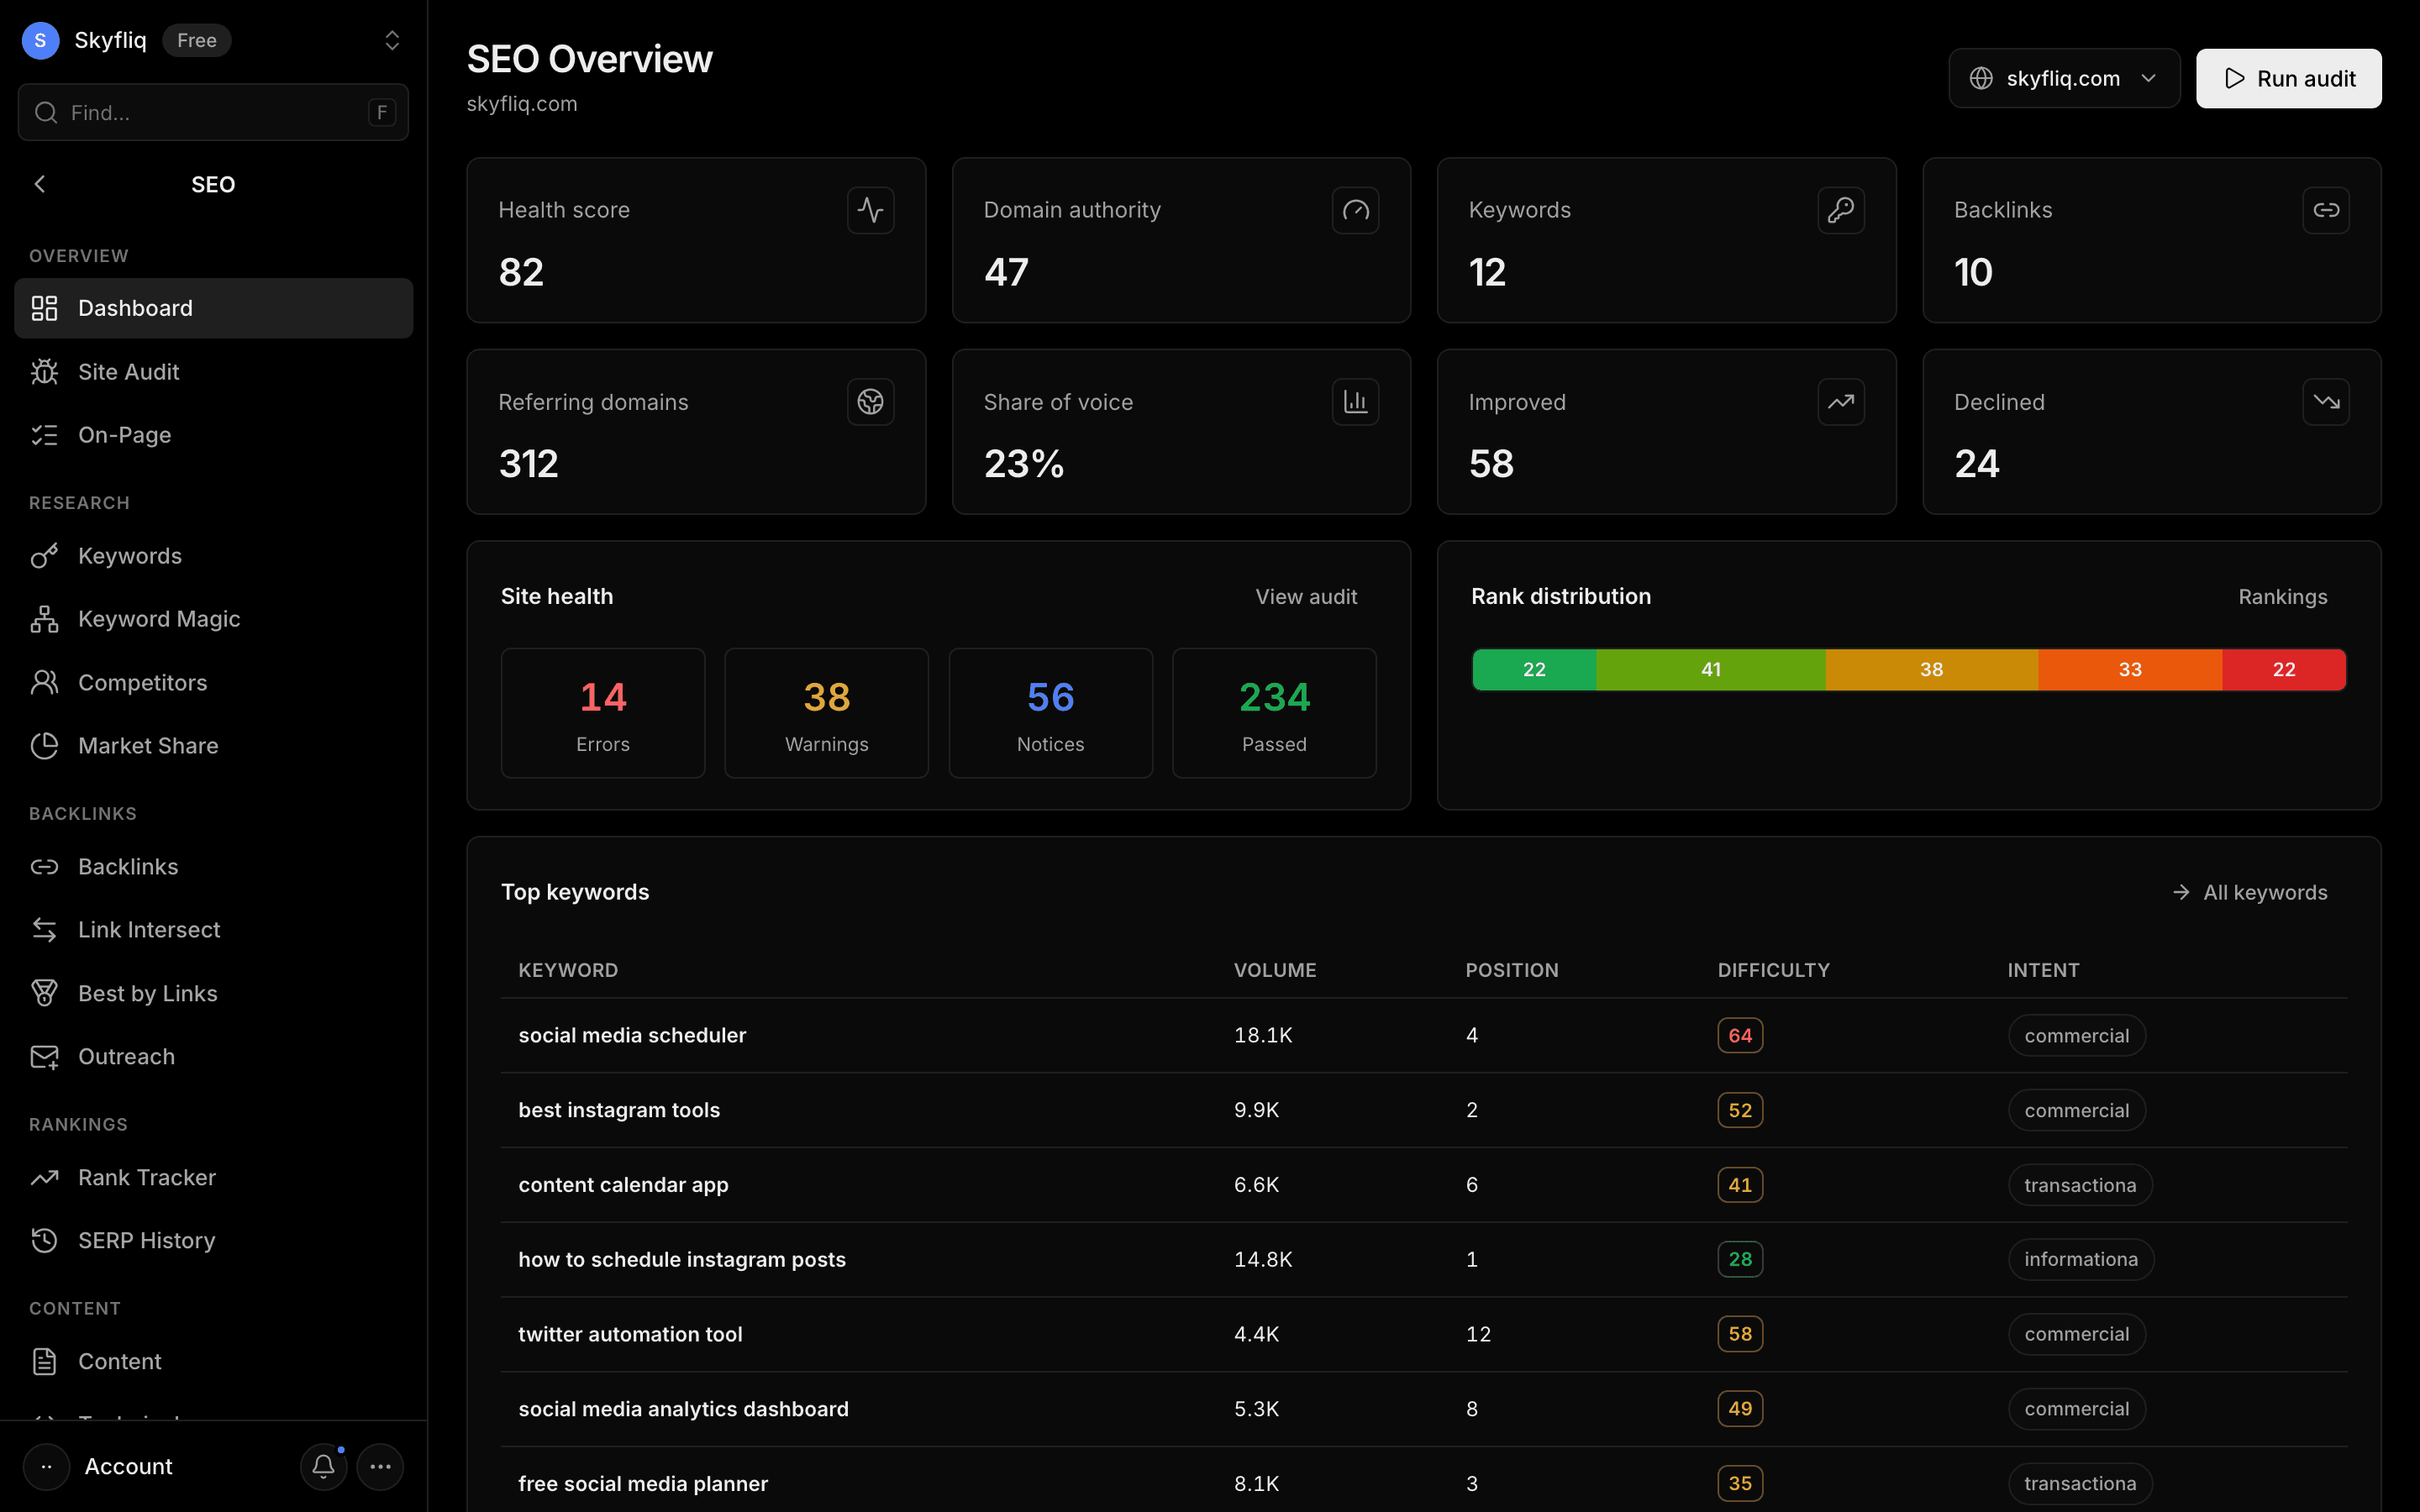Open the skyfliq.com domain dropdown
2420x1512 pixels.
pyautogui.click(x=2064, y=78)
